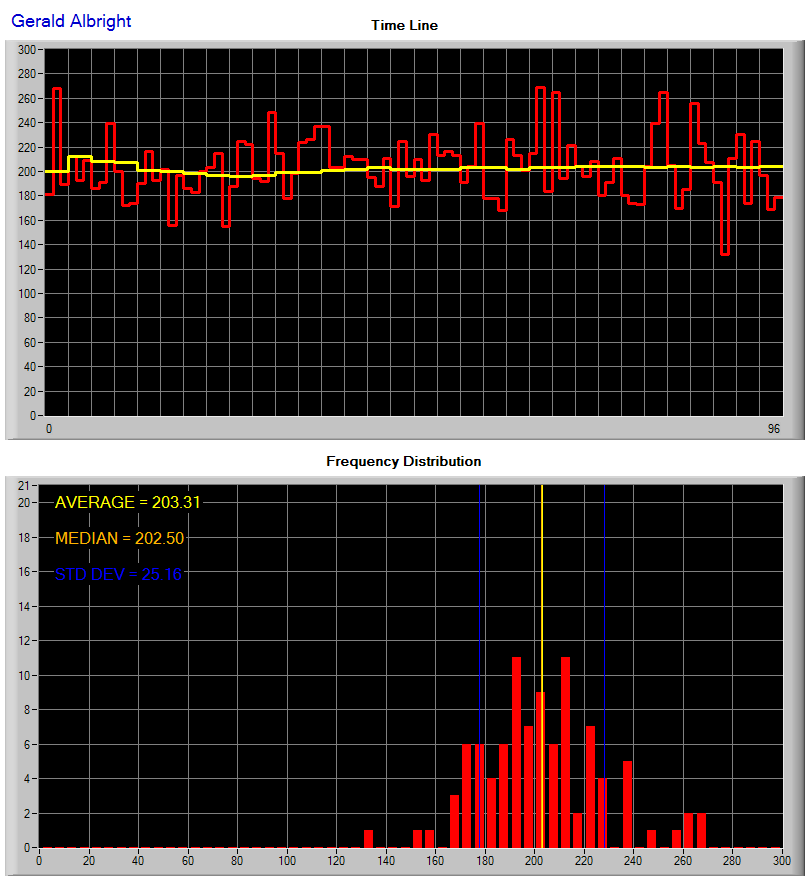Click the histogram bar at 238 with count 5
This screenshot has width=811, height=880.
pyautogui.click(x=627, y=804)
